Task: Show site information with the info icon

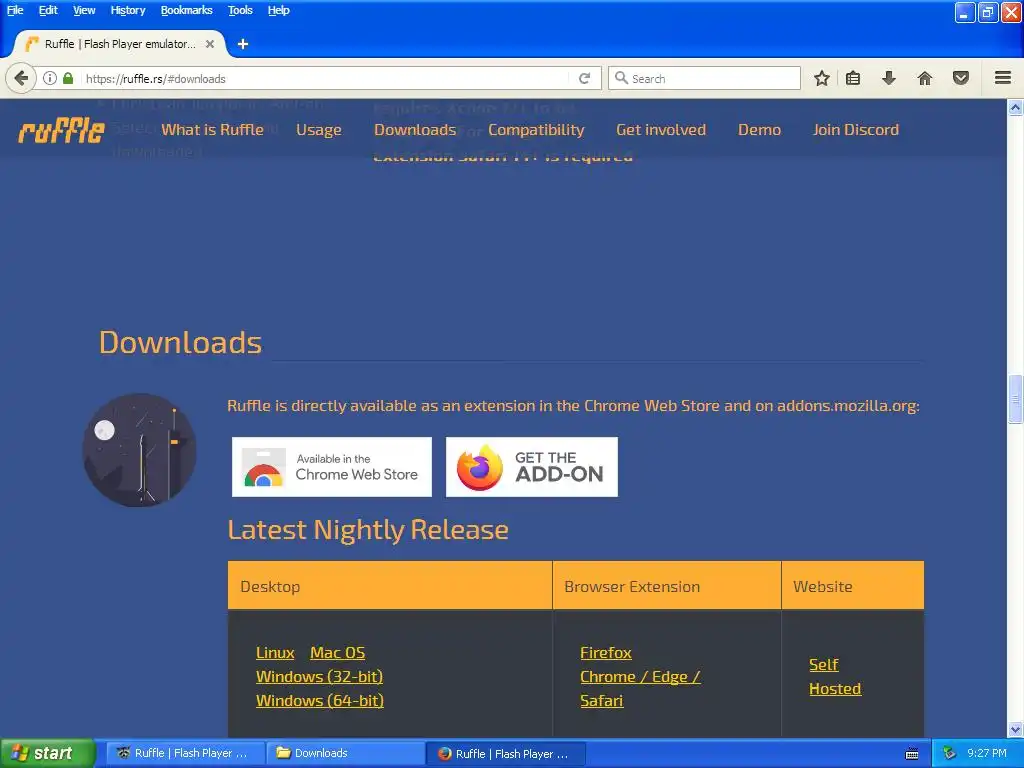Action: point(50,78)
